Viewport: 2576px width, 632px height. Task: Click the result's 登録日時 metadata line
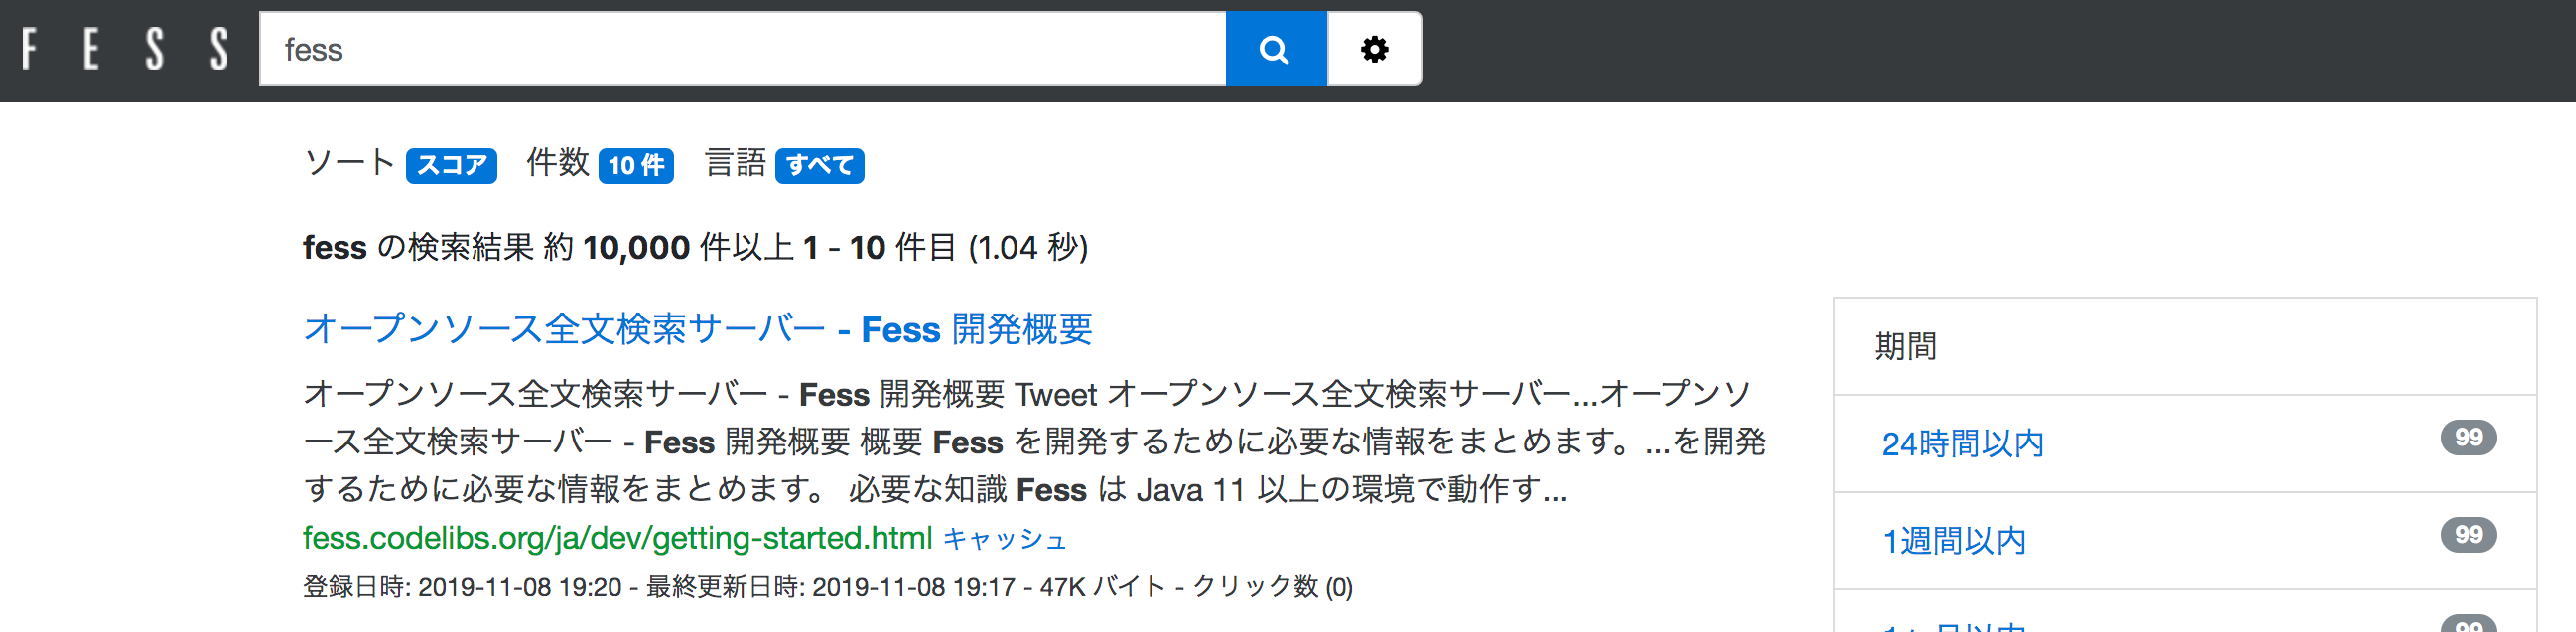click(827, 587)
